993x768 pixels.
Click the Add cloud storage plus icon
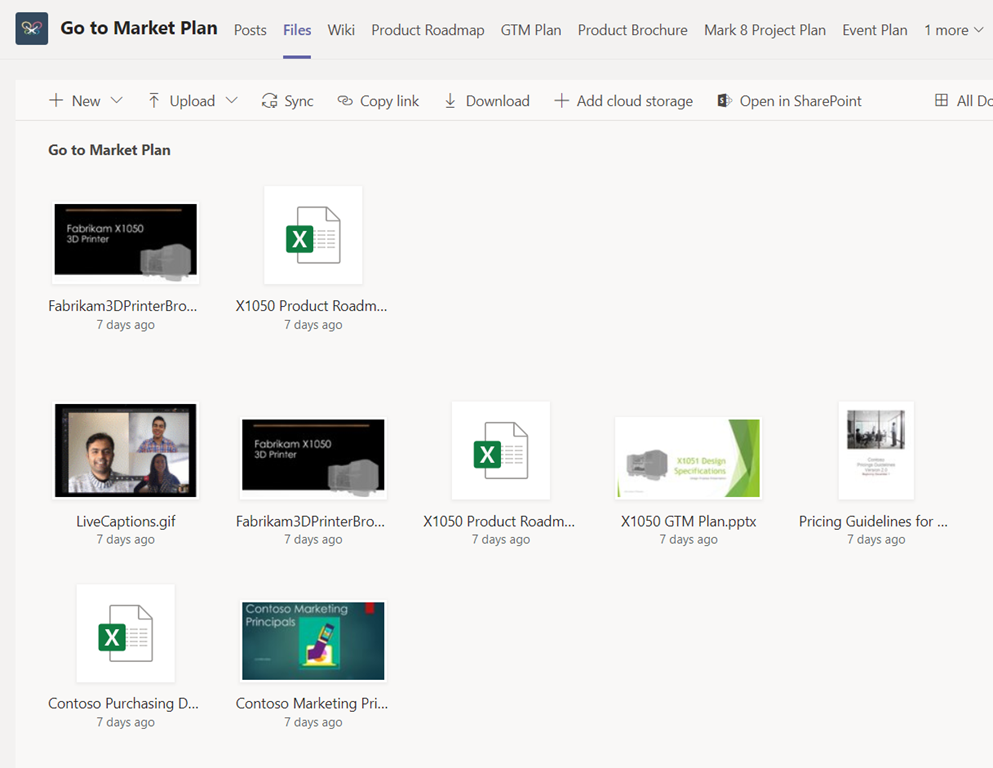click(561, 101)
